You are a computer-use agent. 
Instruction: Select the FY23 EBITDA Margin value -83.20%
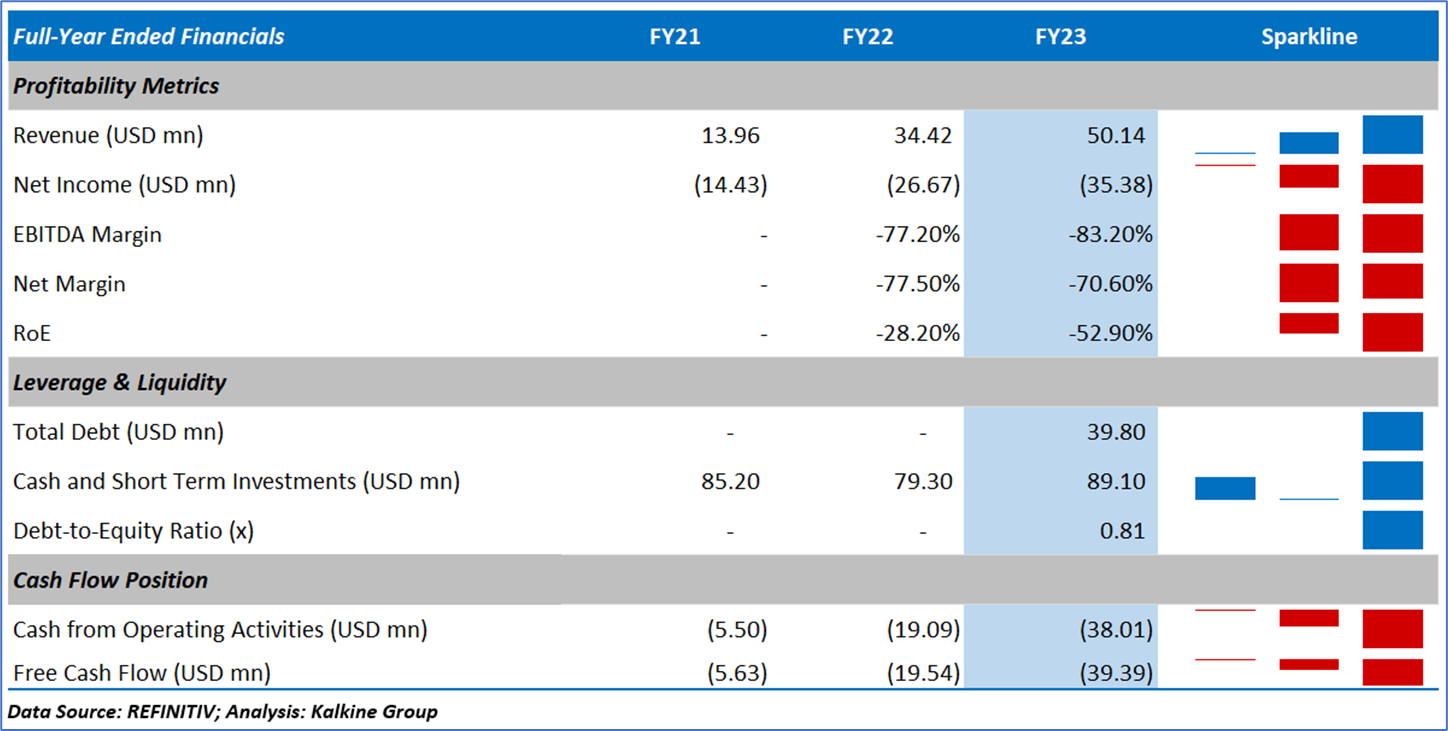(x=1107, y=234)
